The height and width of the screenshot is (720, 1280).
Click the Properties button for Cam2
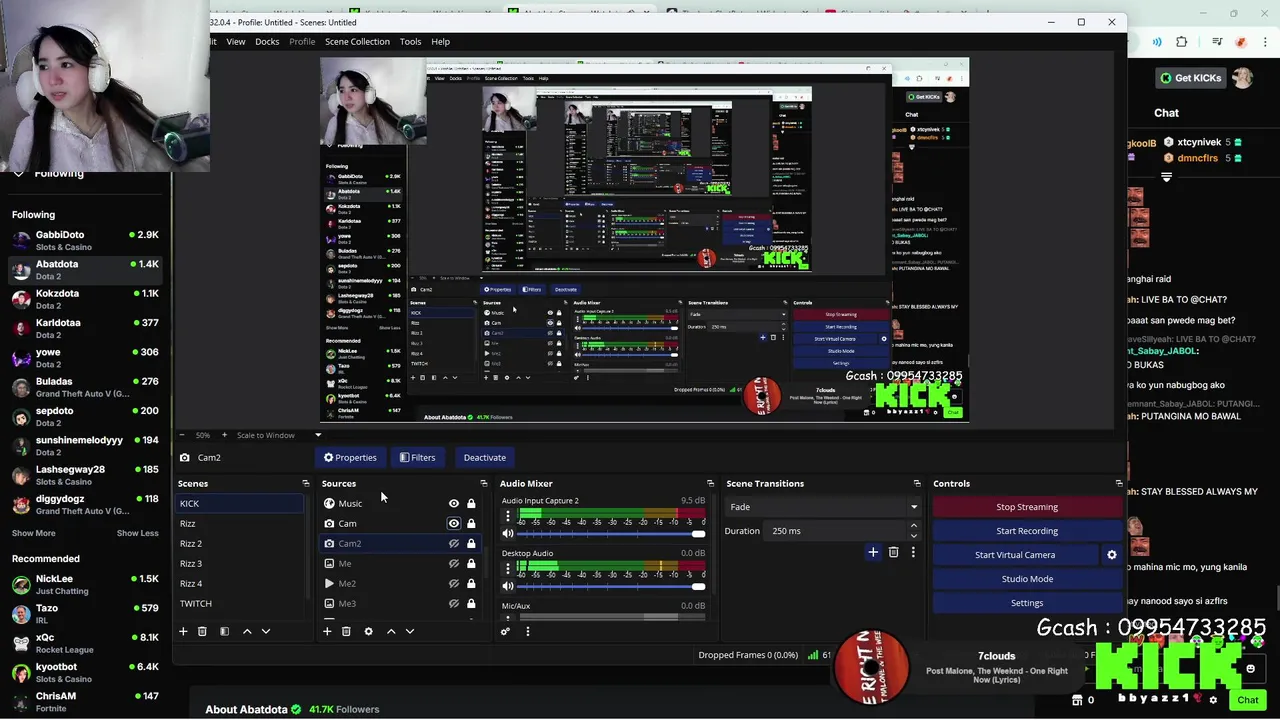pos(350,457)
